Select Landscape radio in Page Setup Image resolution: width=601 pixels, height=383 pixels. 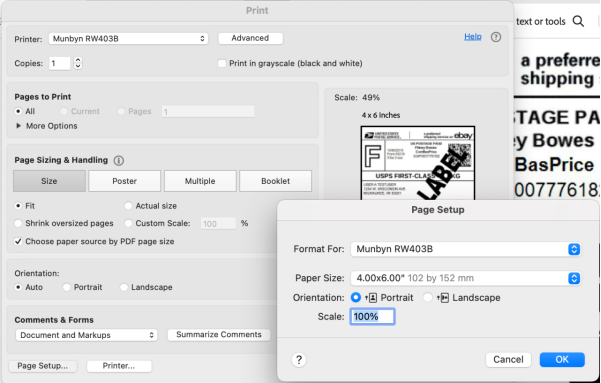tap(427, 298)
